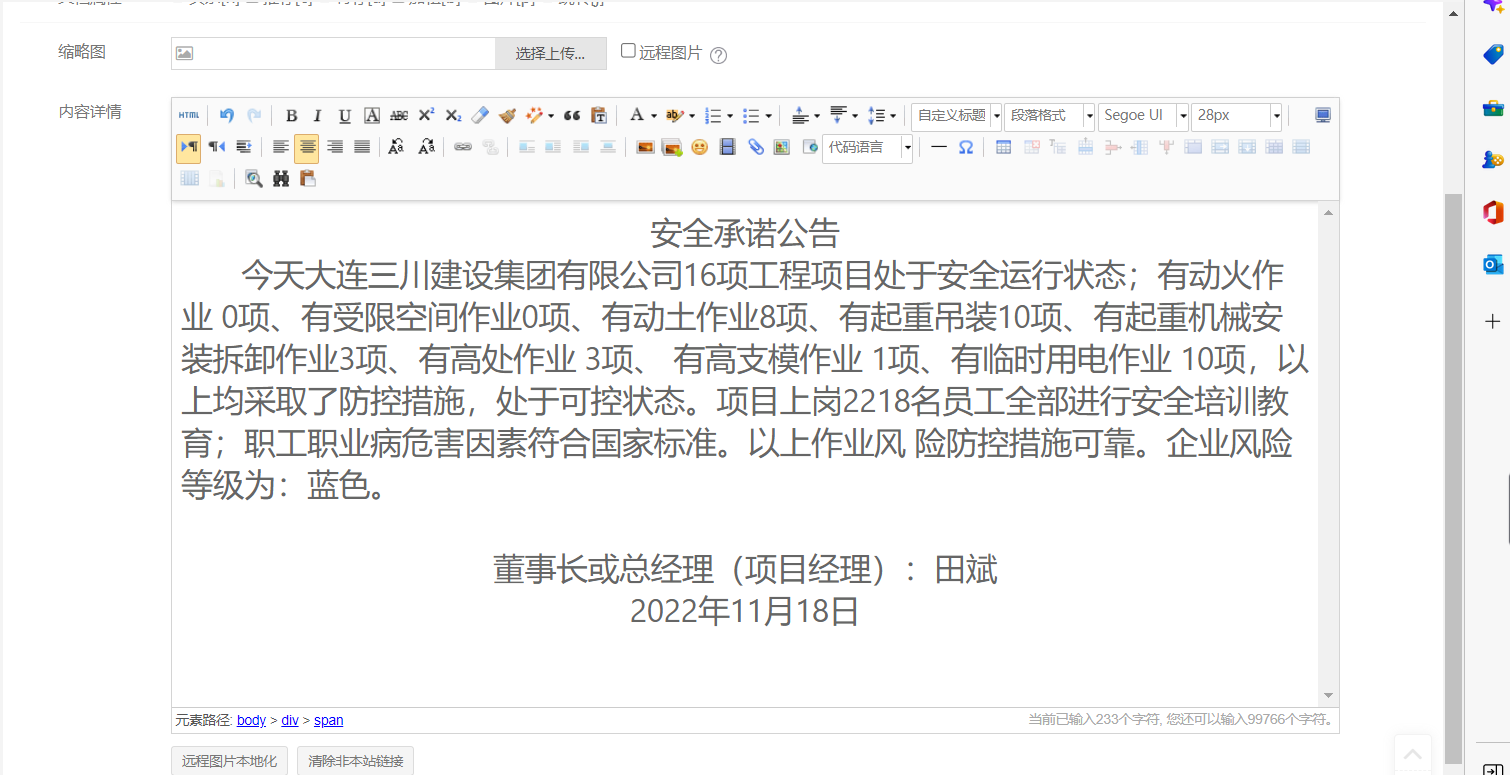Run auto typeset with the magic wand
The width and height of the screenshot is (1510, 775).
tap(535, 116)
